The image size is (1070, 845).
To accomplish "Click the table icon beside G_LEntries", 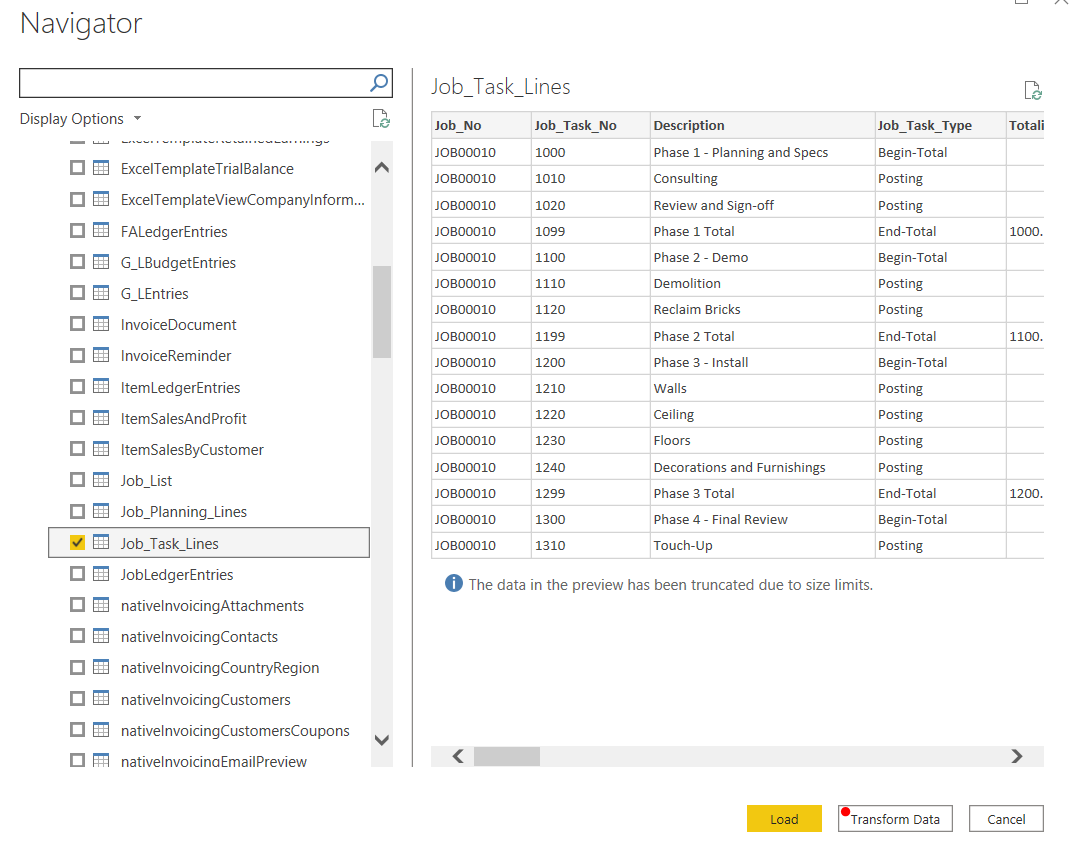I will (x=101, y=293).
